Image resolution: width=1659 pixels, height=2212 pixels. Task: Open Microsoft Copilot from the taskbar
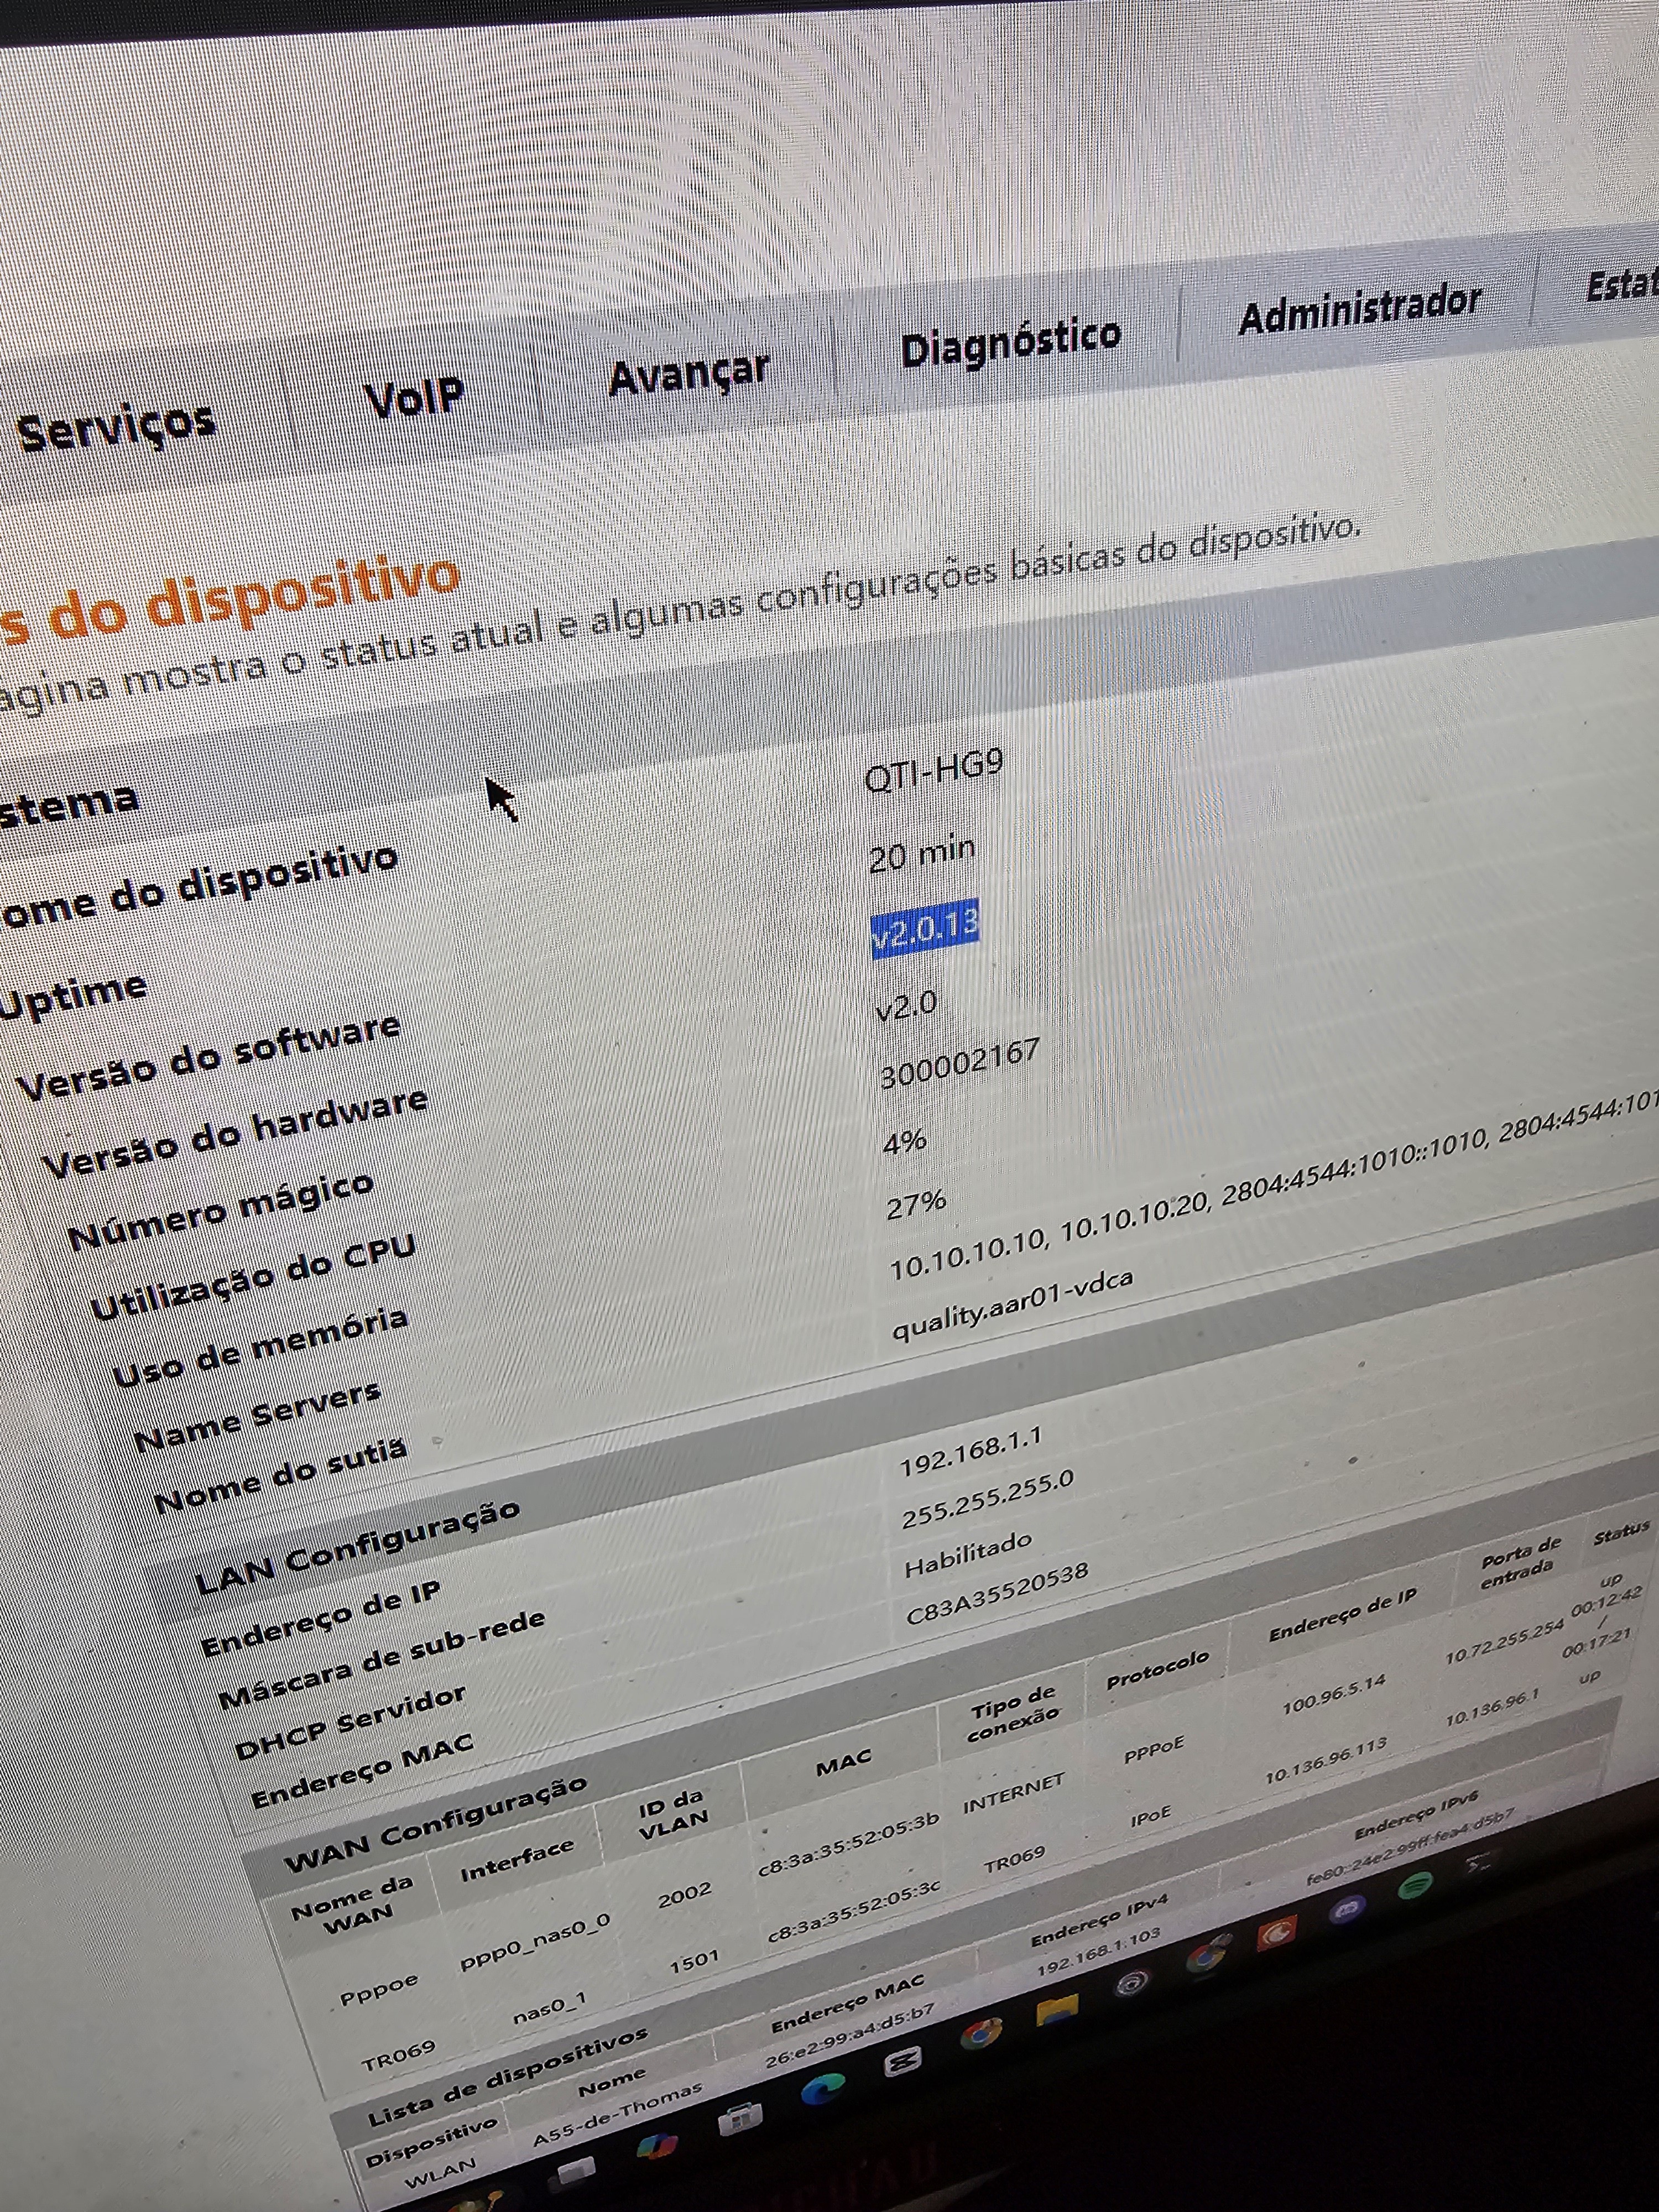click(x=657, y=2146)
